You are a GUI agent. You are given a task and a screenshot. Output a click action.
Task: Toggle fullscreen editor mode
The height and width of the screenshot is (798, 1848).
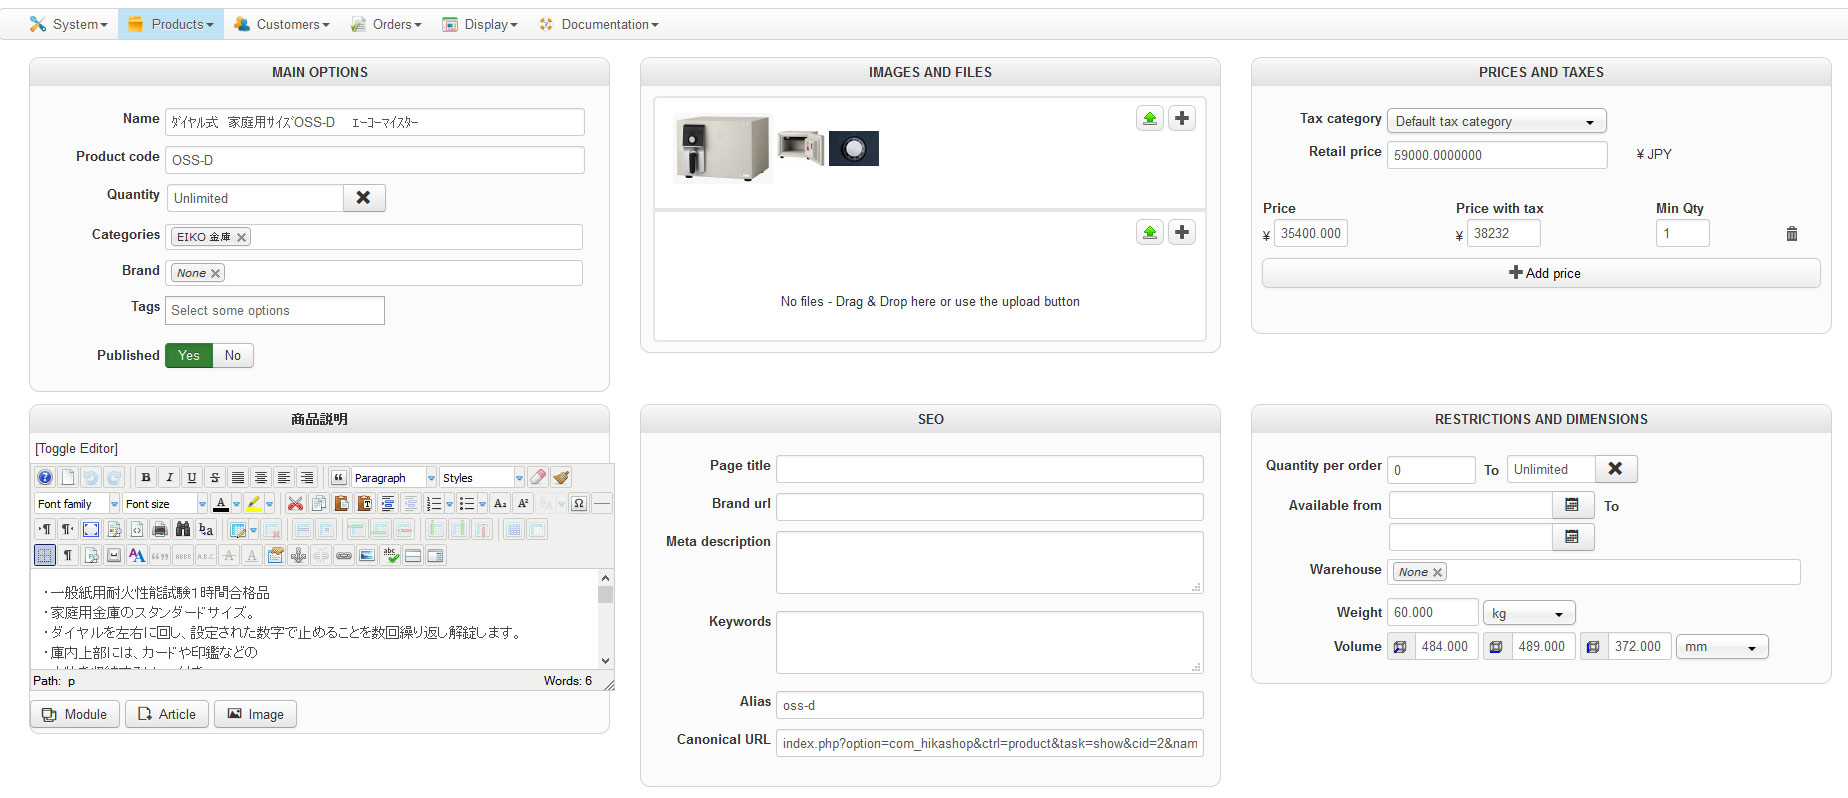coord(91,530)
